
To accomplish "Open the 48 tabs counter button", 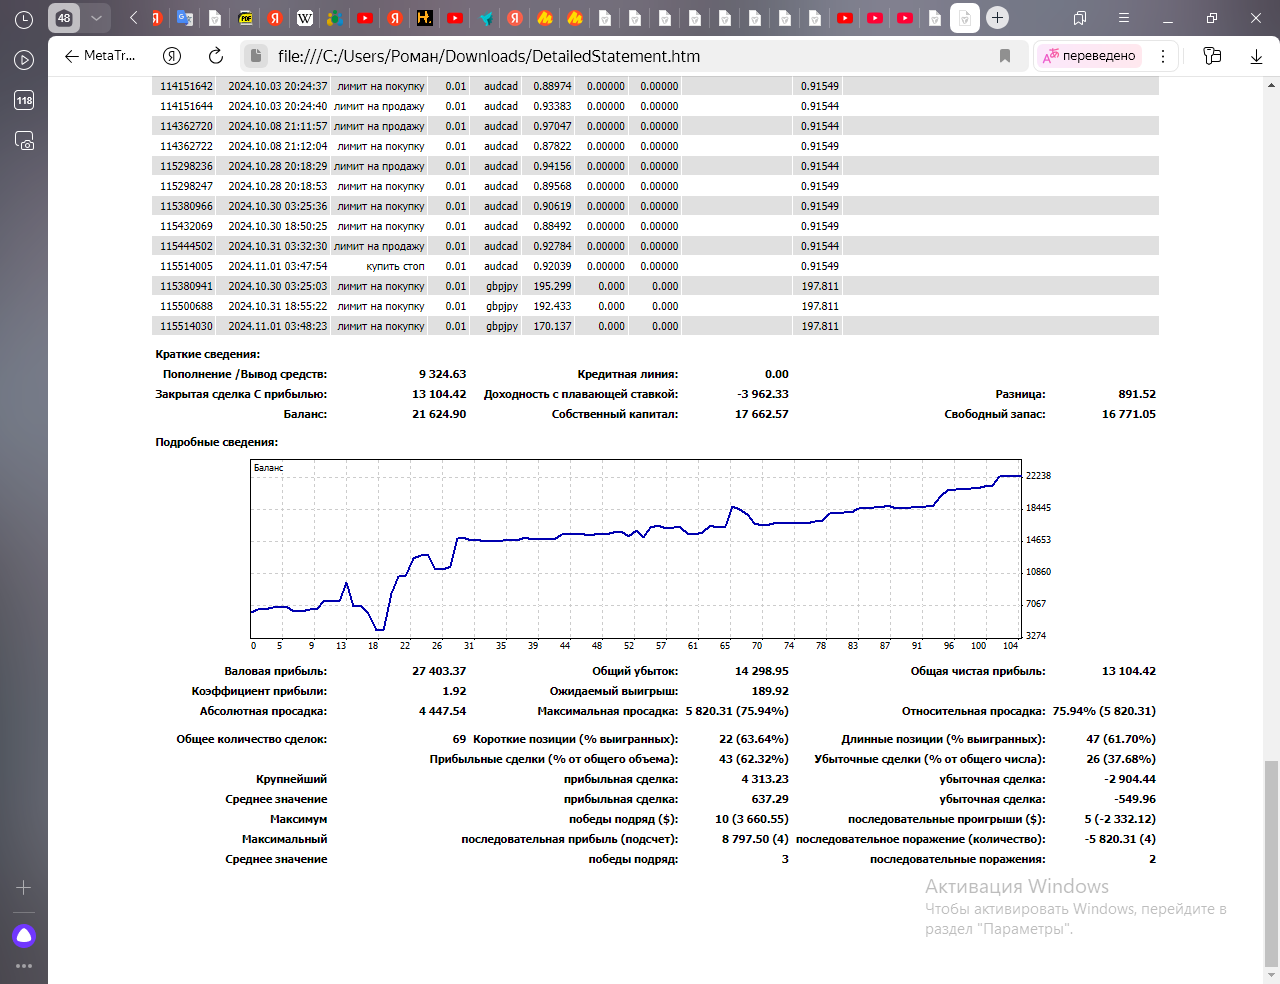I will click(x=64, y=18).
